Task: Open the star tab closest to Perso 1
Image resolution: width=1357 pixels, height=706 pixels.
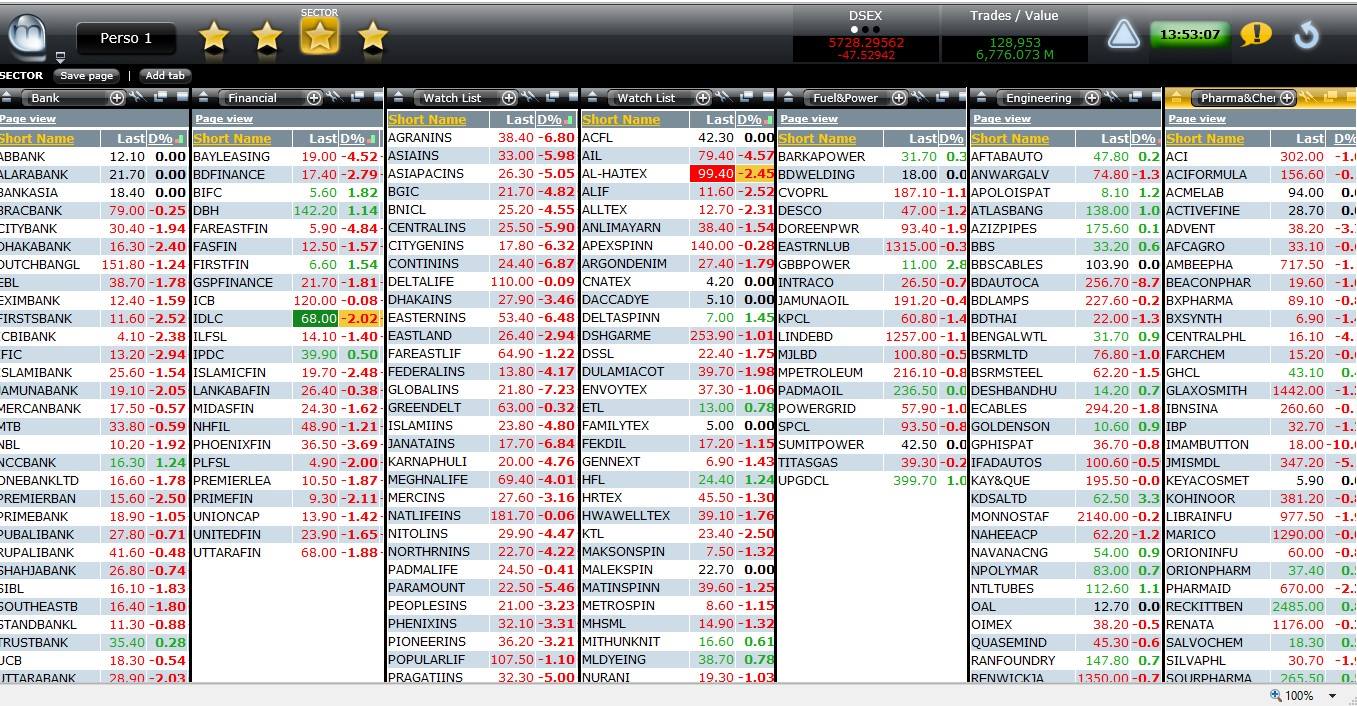Action: tap(214, 38)
